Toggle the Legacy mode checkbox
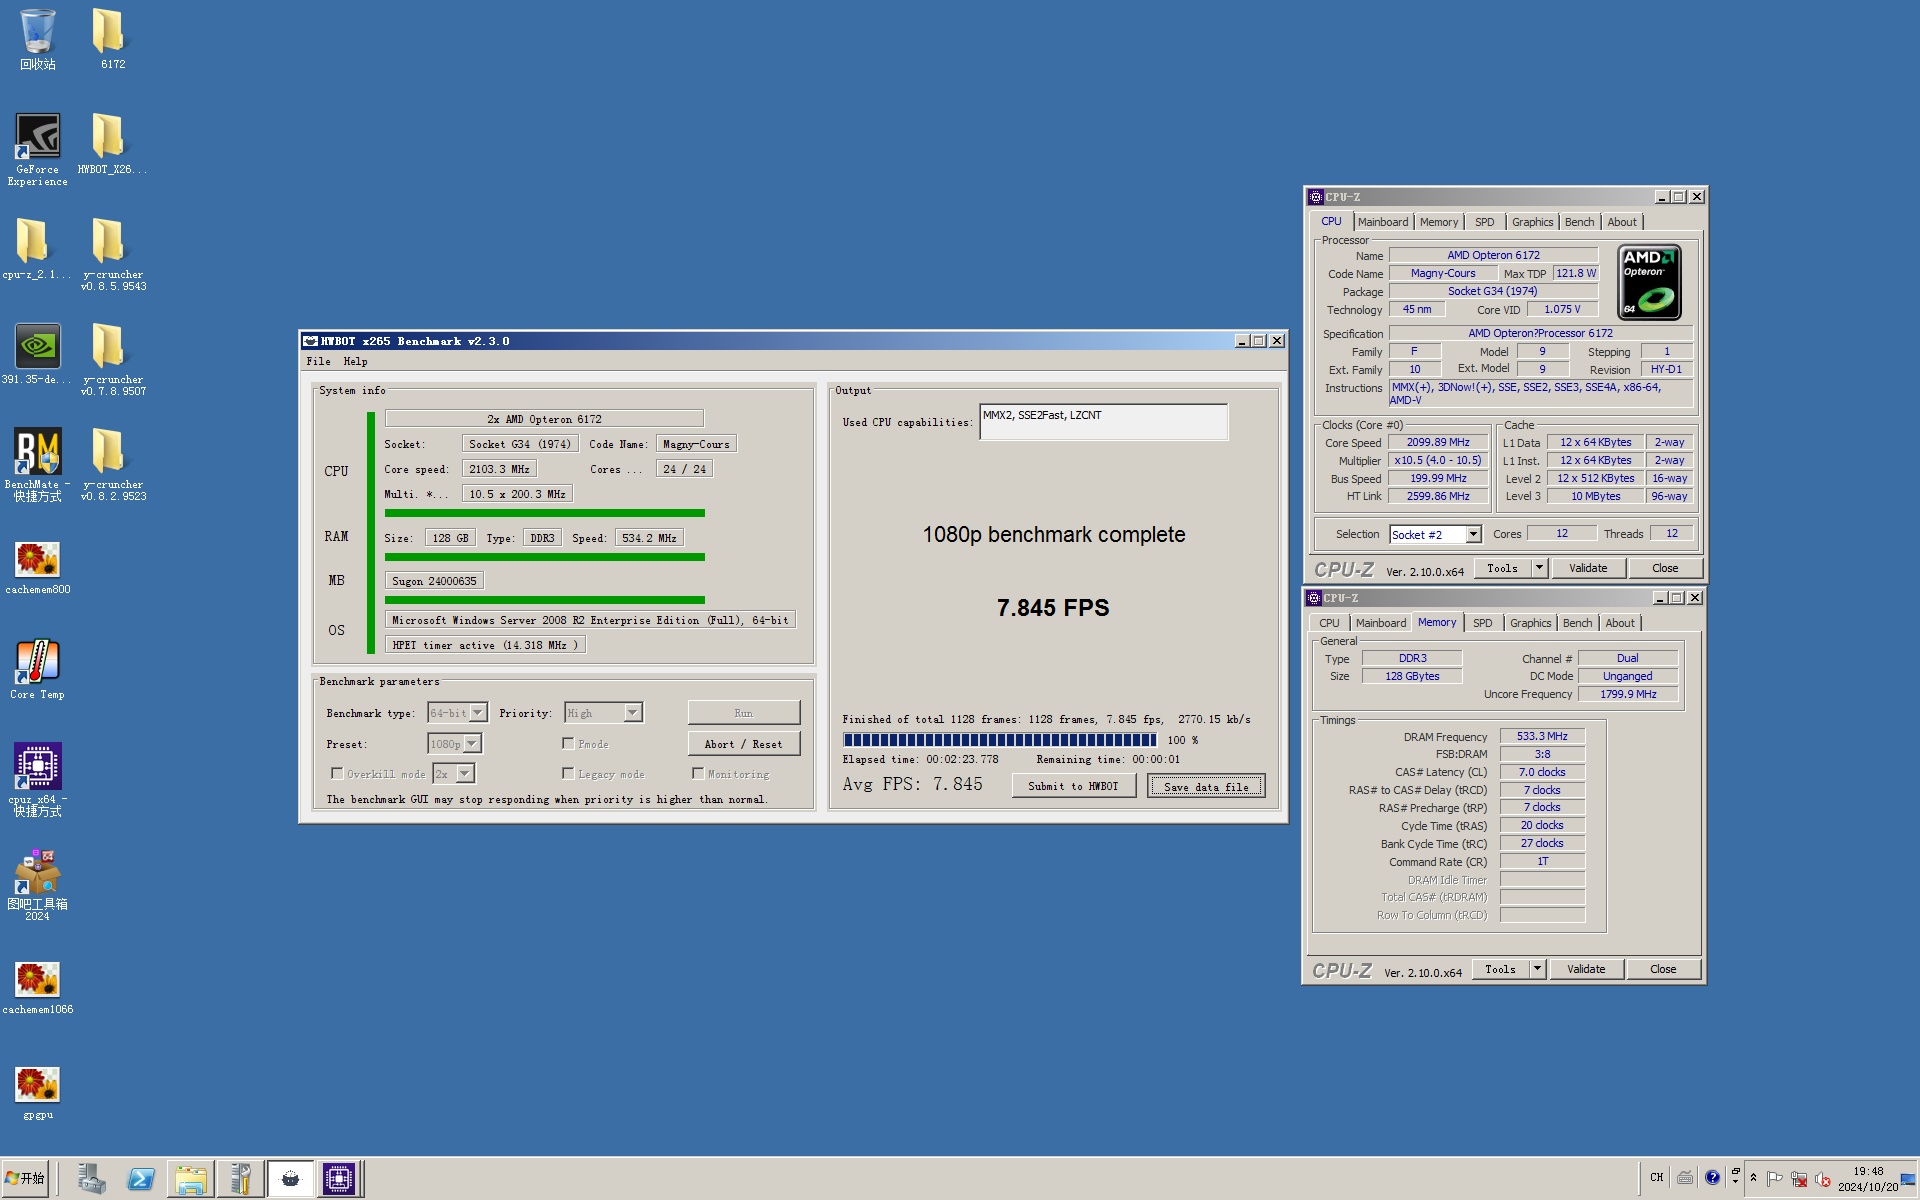This screenshot has height=1200, width=1920. [568, 773]
